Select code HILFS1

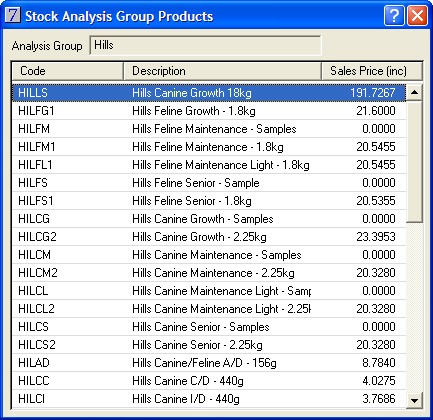(36, 201)
